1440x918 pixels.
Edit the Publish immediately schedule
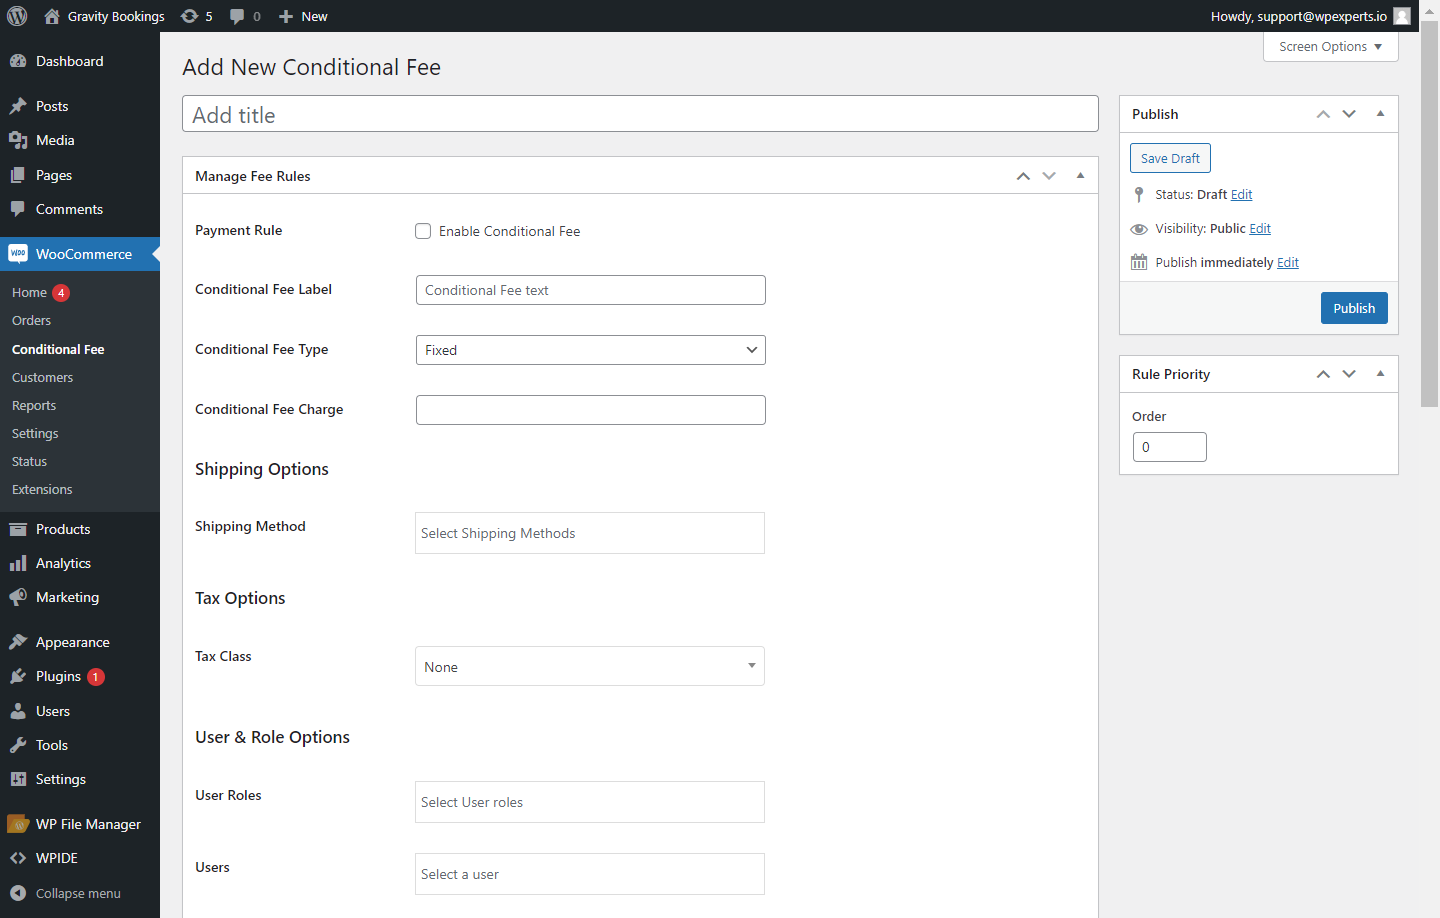pyautogui.click(x=1288, y=262)
